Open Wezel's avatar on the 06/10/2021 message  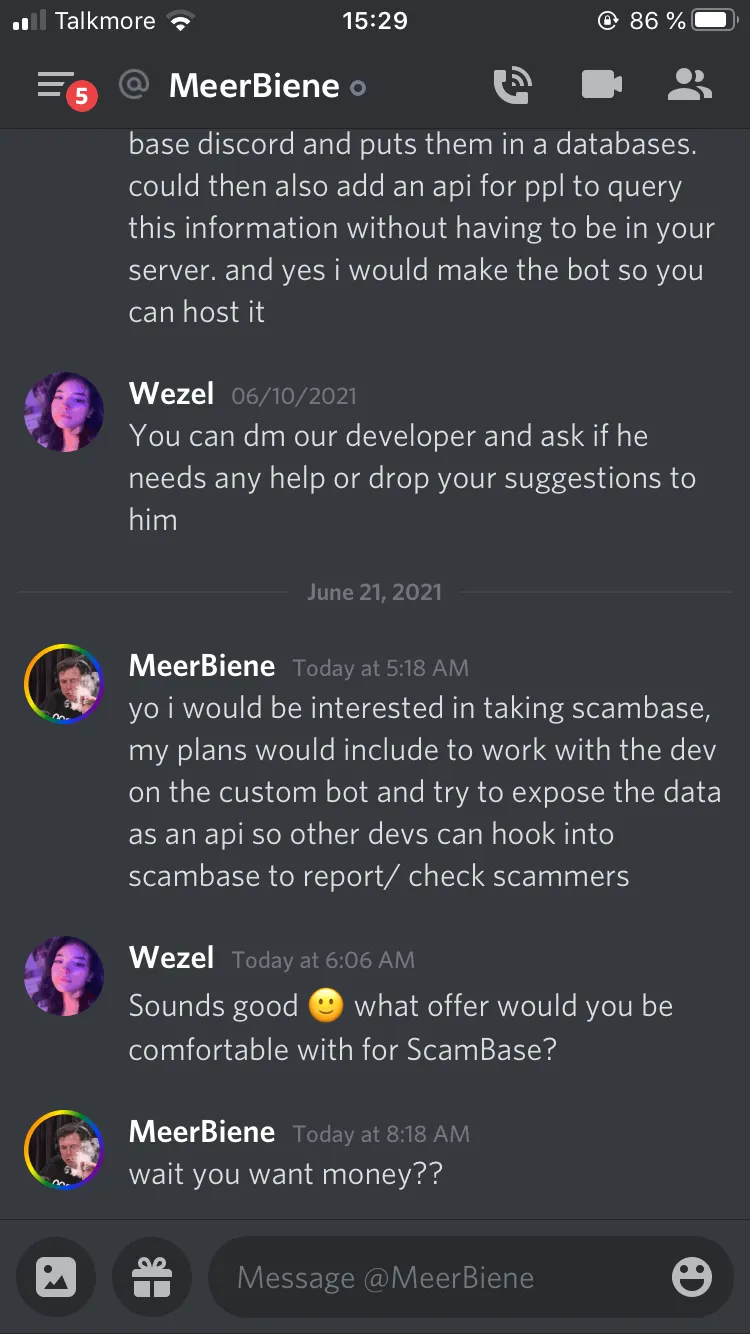point(64,412)
